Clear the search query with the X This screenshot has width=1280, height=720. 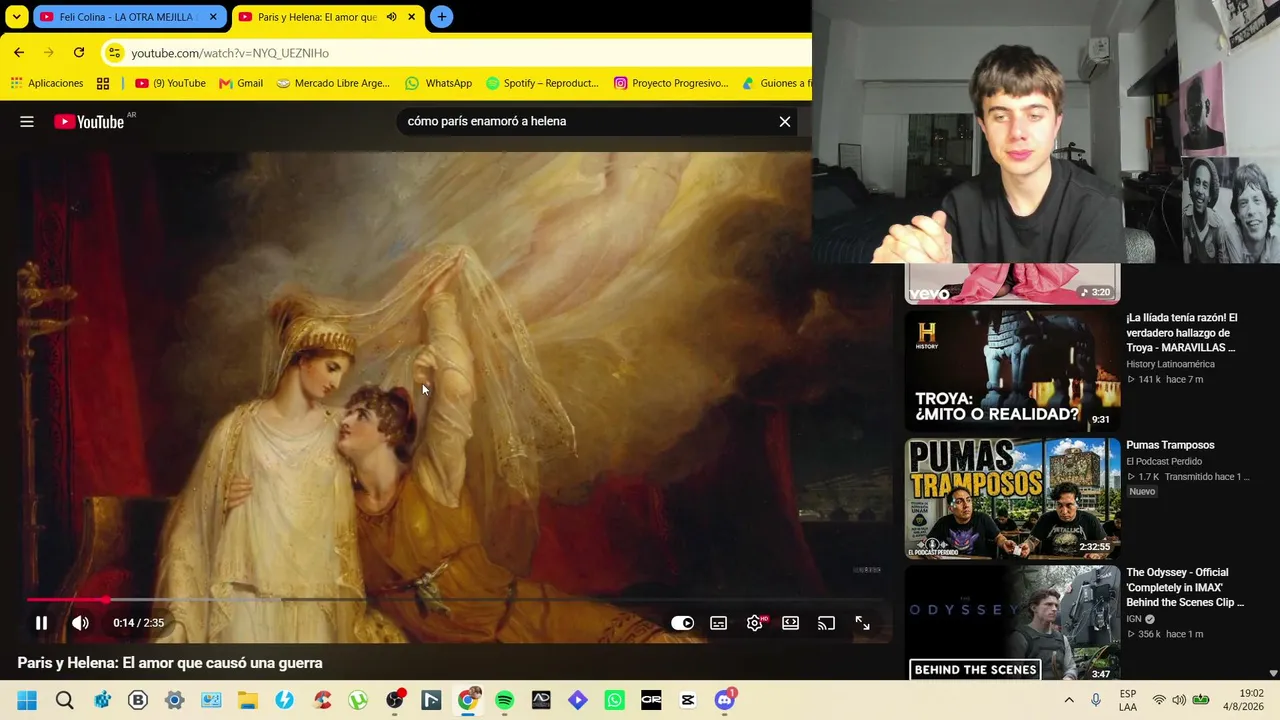(785, 121)
